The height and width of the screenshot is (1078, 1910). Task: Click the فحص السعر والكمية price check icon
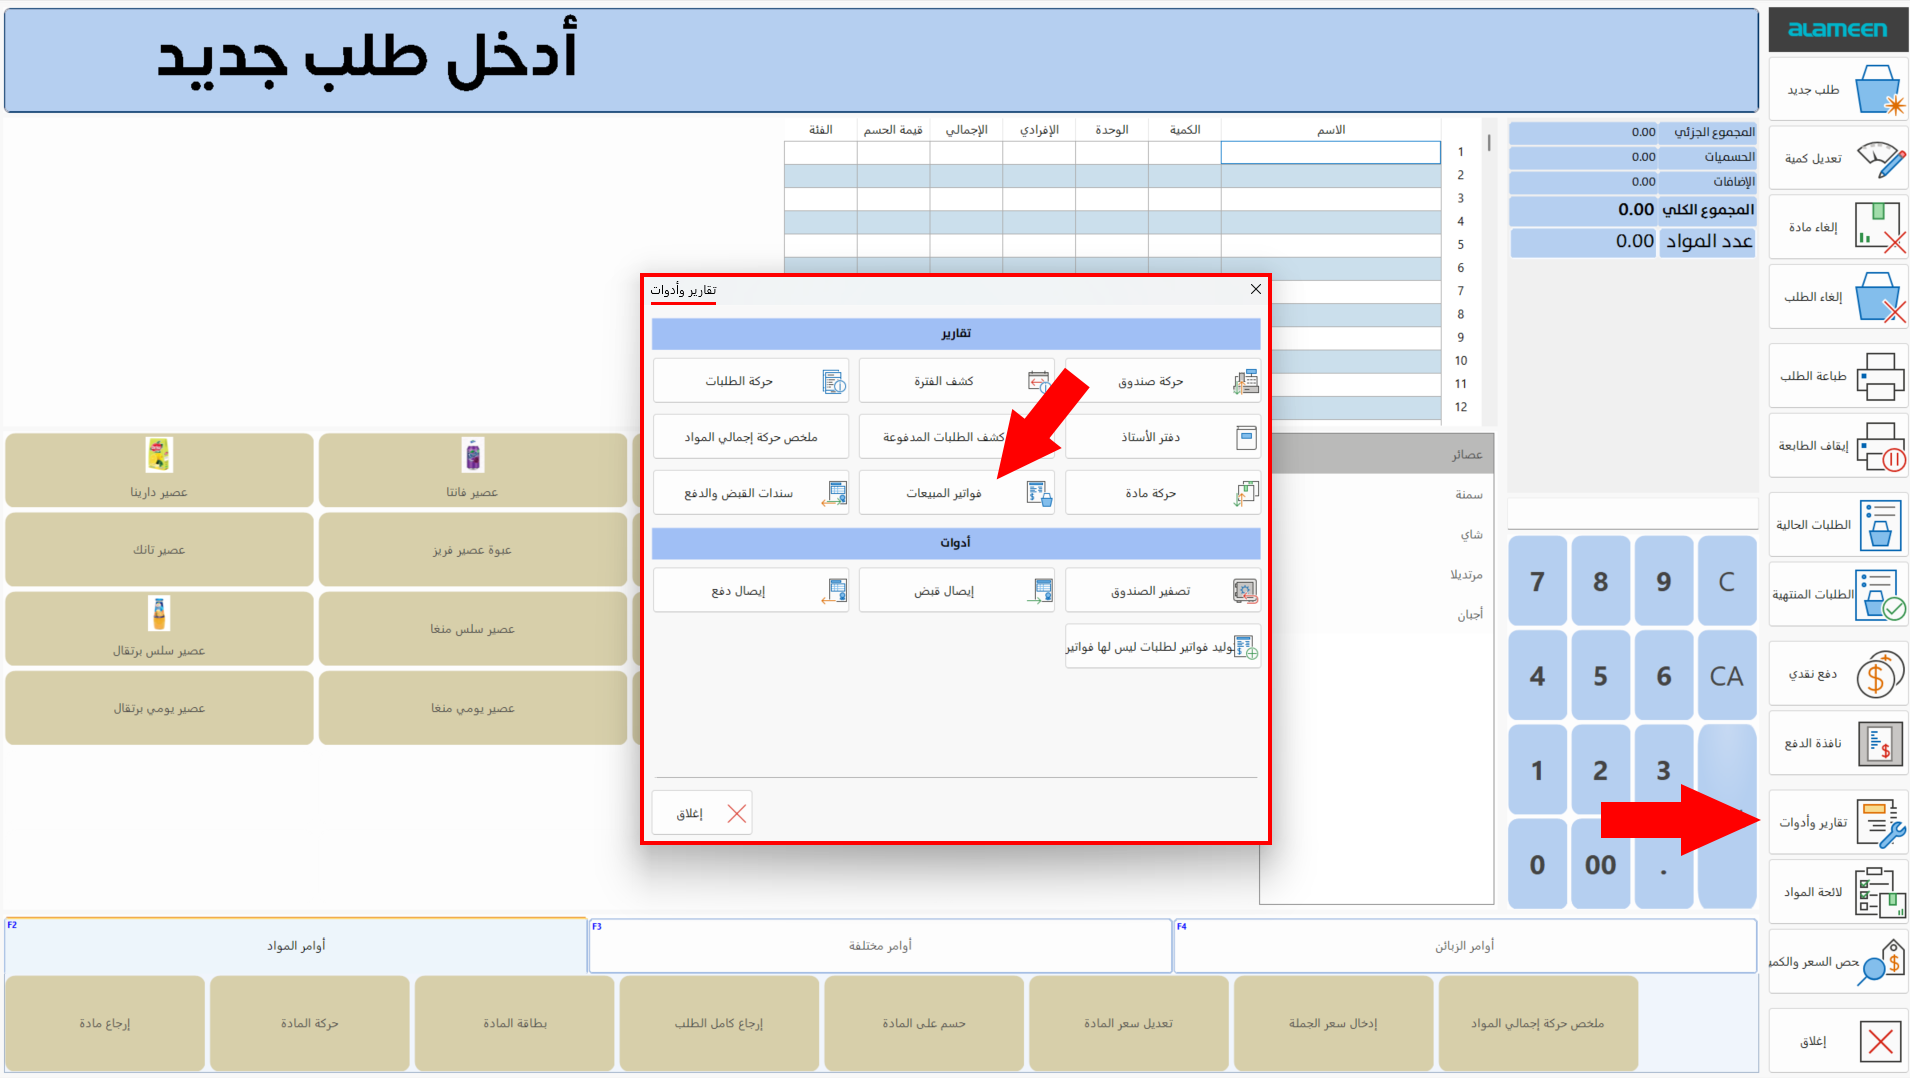click(x=1881, y=962)
